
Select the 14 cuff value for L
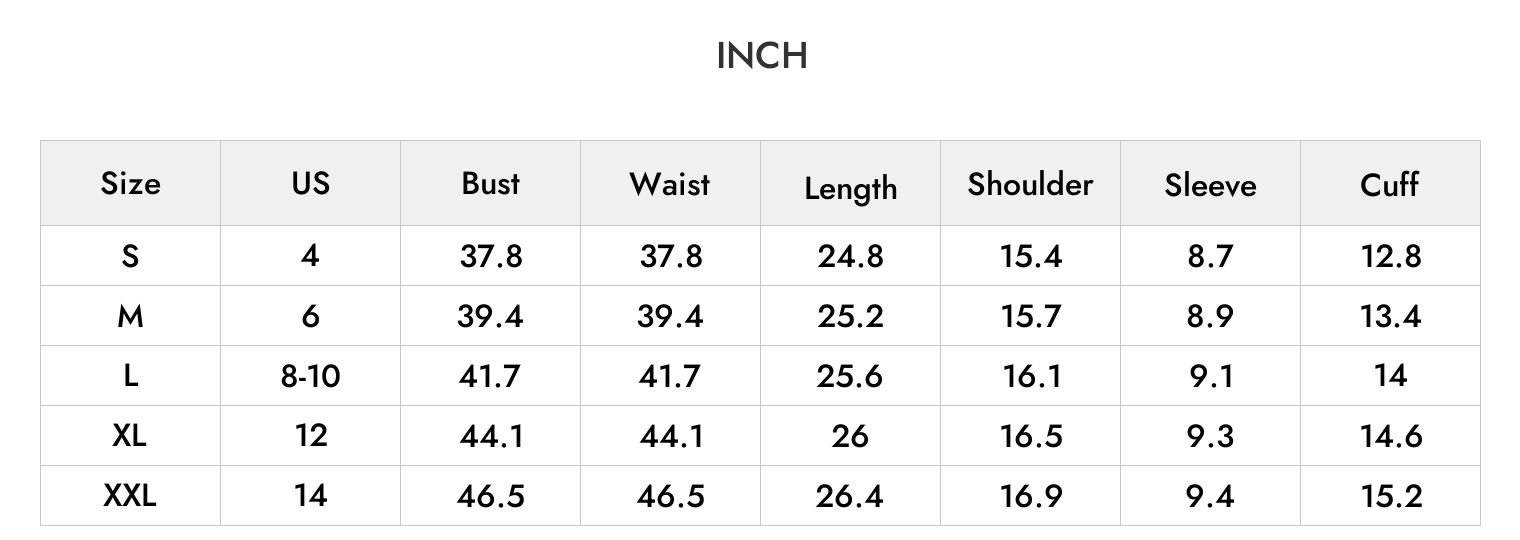click(x=1391, y=376)
